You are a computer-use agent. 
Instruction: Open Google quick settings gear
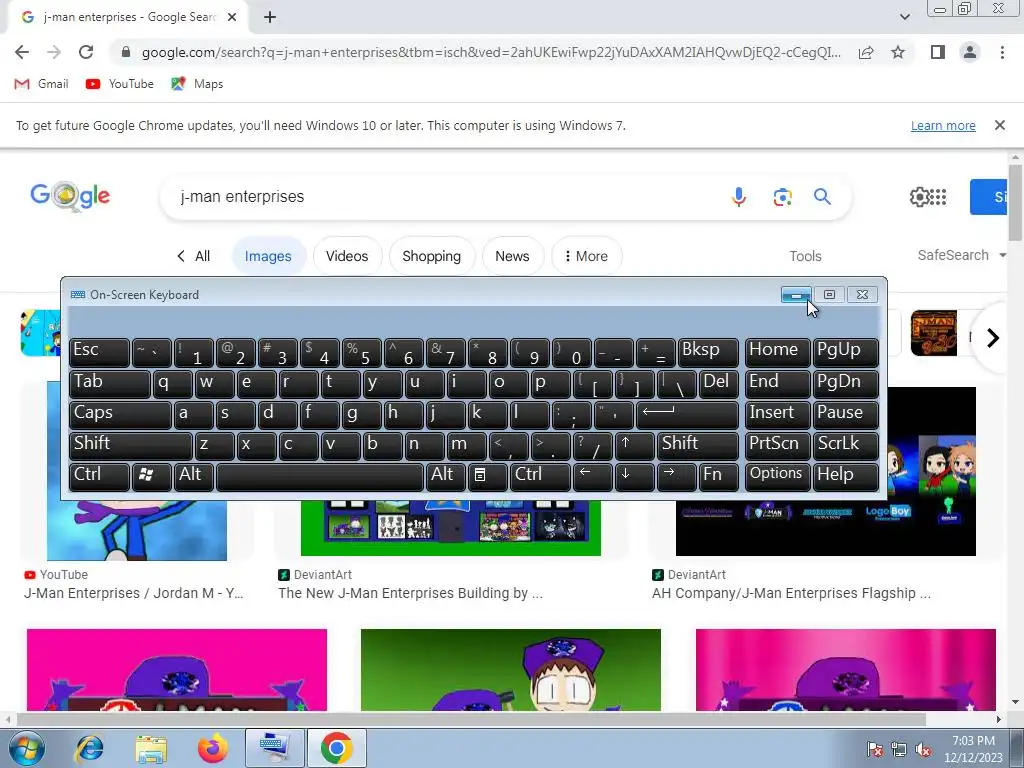pyautogui.click(x=919, y=197)
